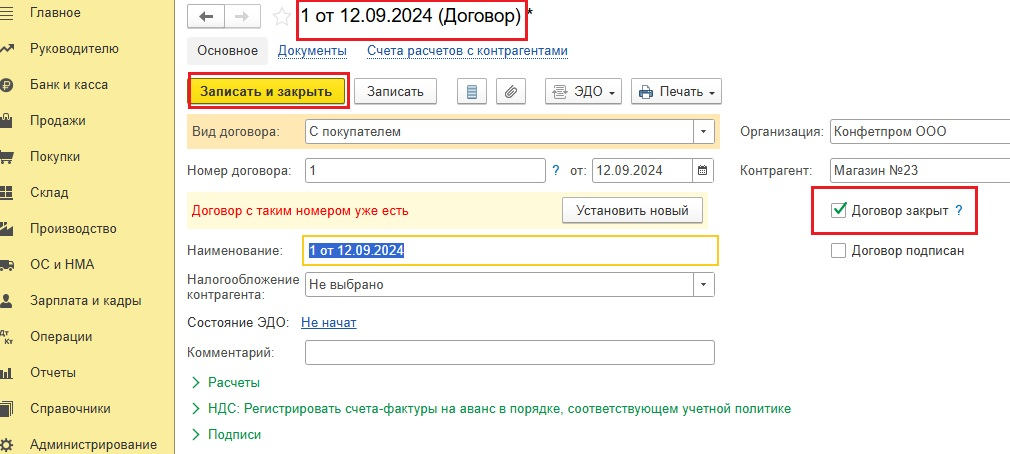Go forward with the right arrow button
Image resolution: width=1010 pixels, height=454 pixels.
click(x=242, y=17)
